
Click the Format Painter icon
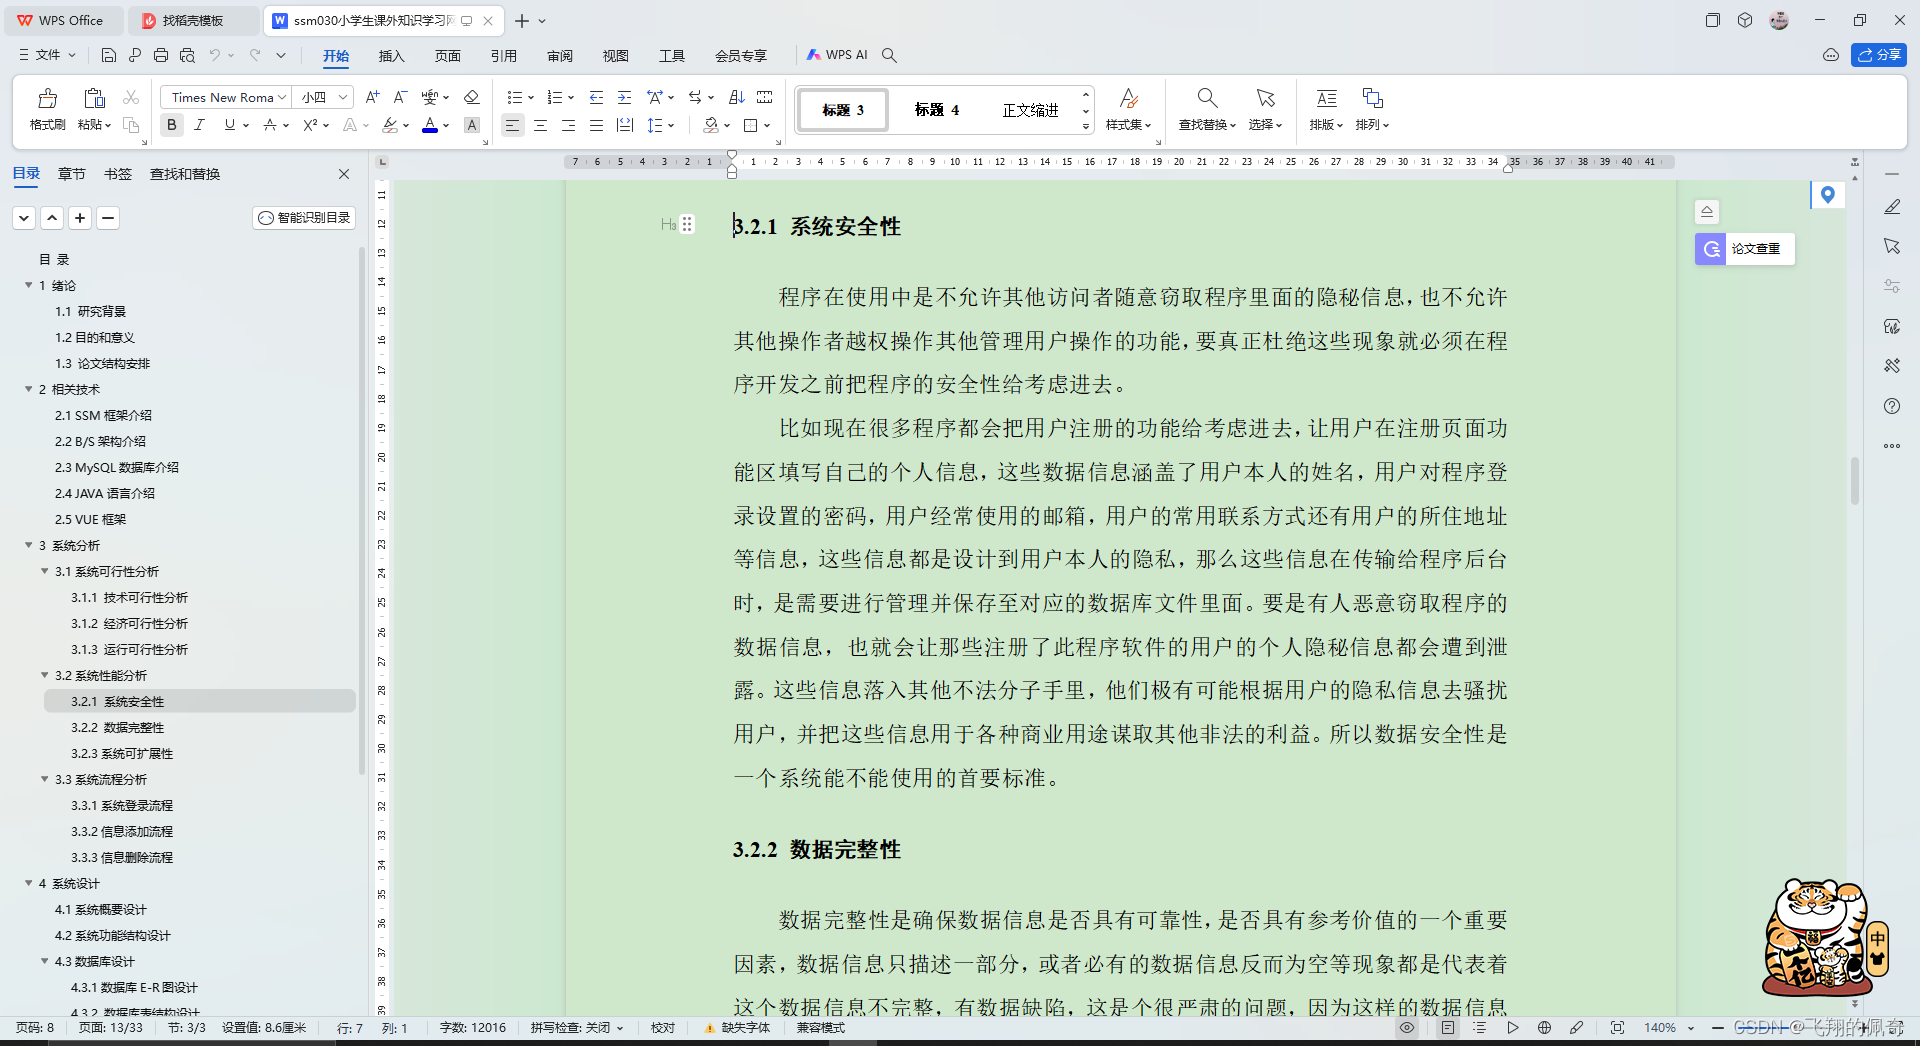click(47, 98)
